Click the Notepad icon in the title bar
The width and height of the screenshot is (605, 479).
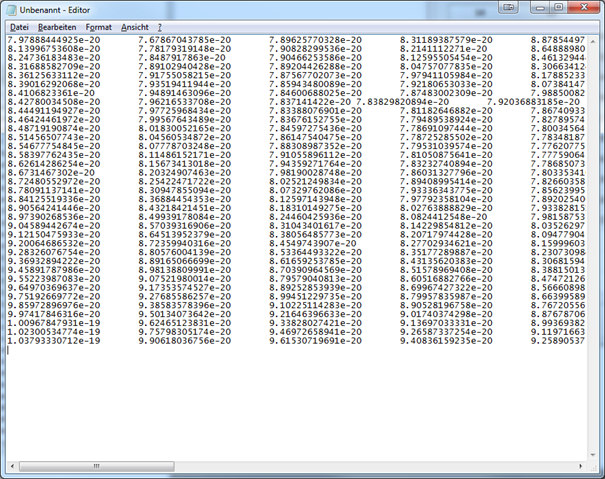[x=14, y=8]
